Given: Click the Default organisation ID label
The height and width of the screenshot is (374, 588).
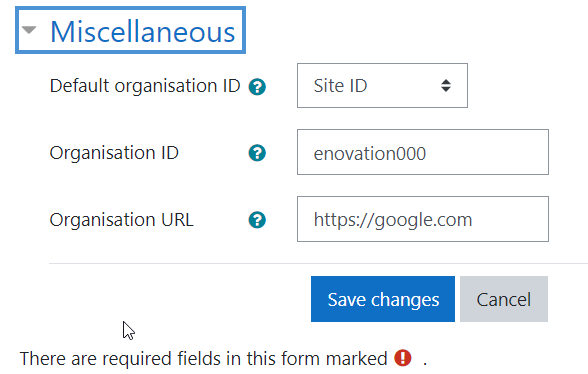Looking at the screenshot, I should pyautogui.click(x=145, y=86).
